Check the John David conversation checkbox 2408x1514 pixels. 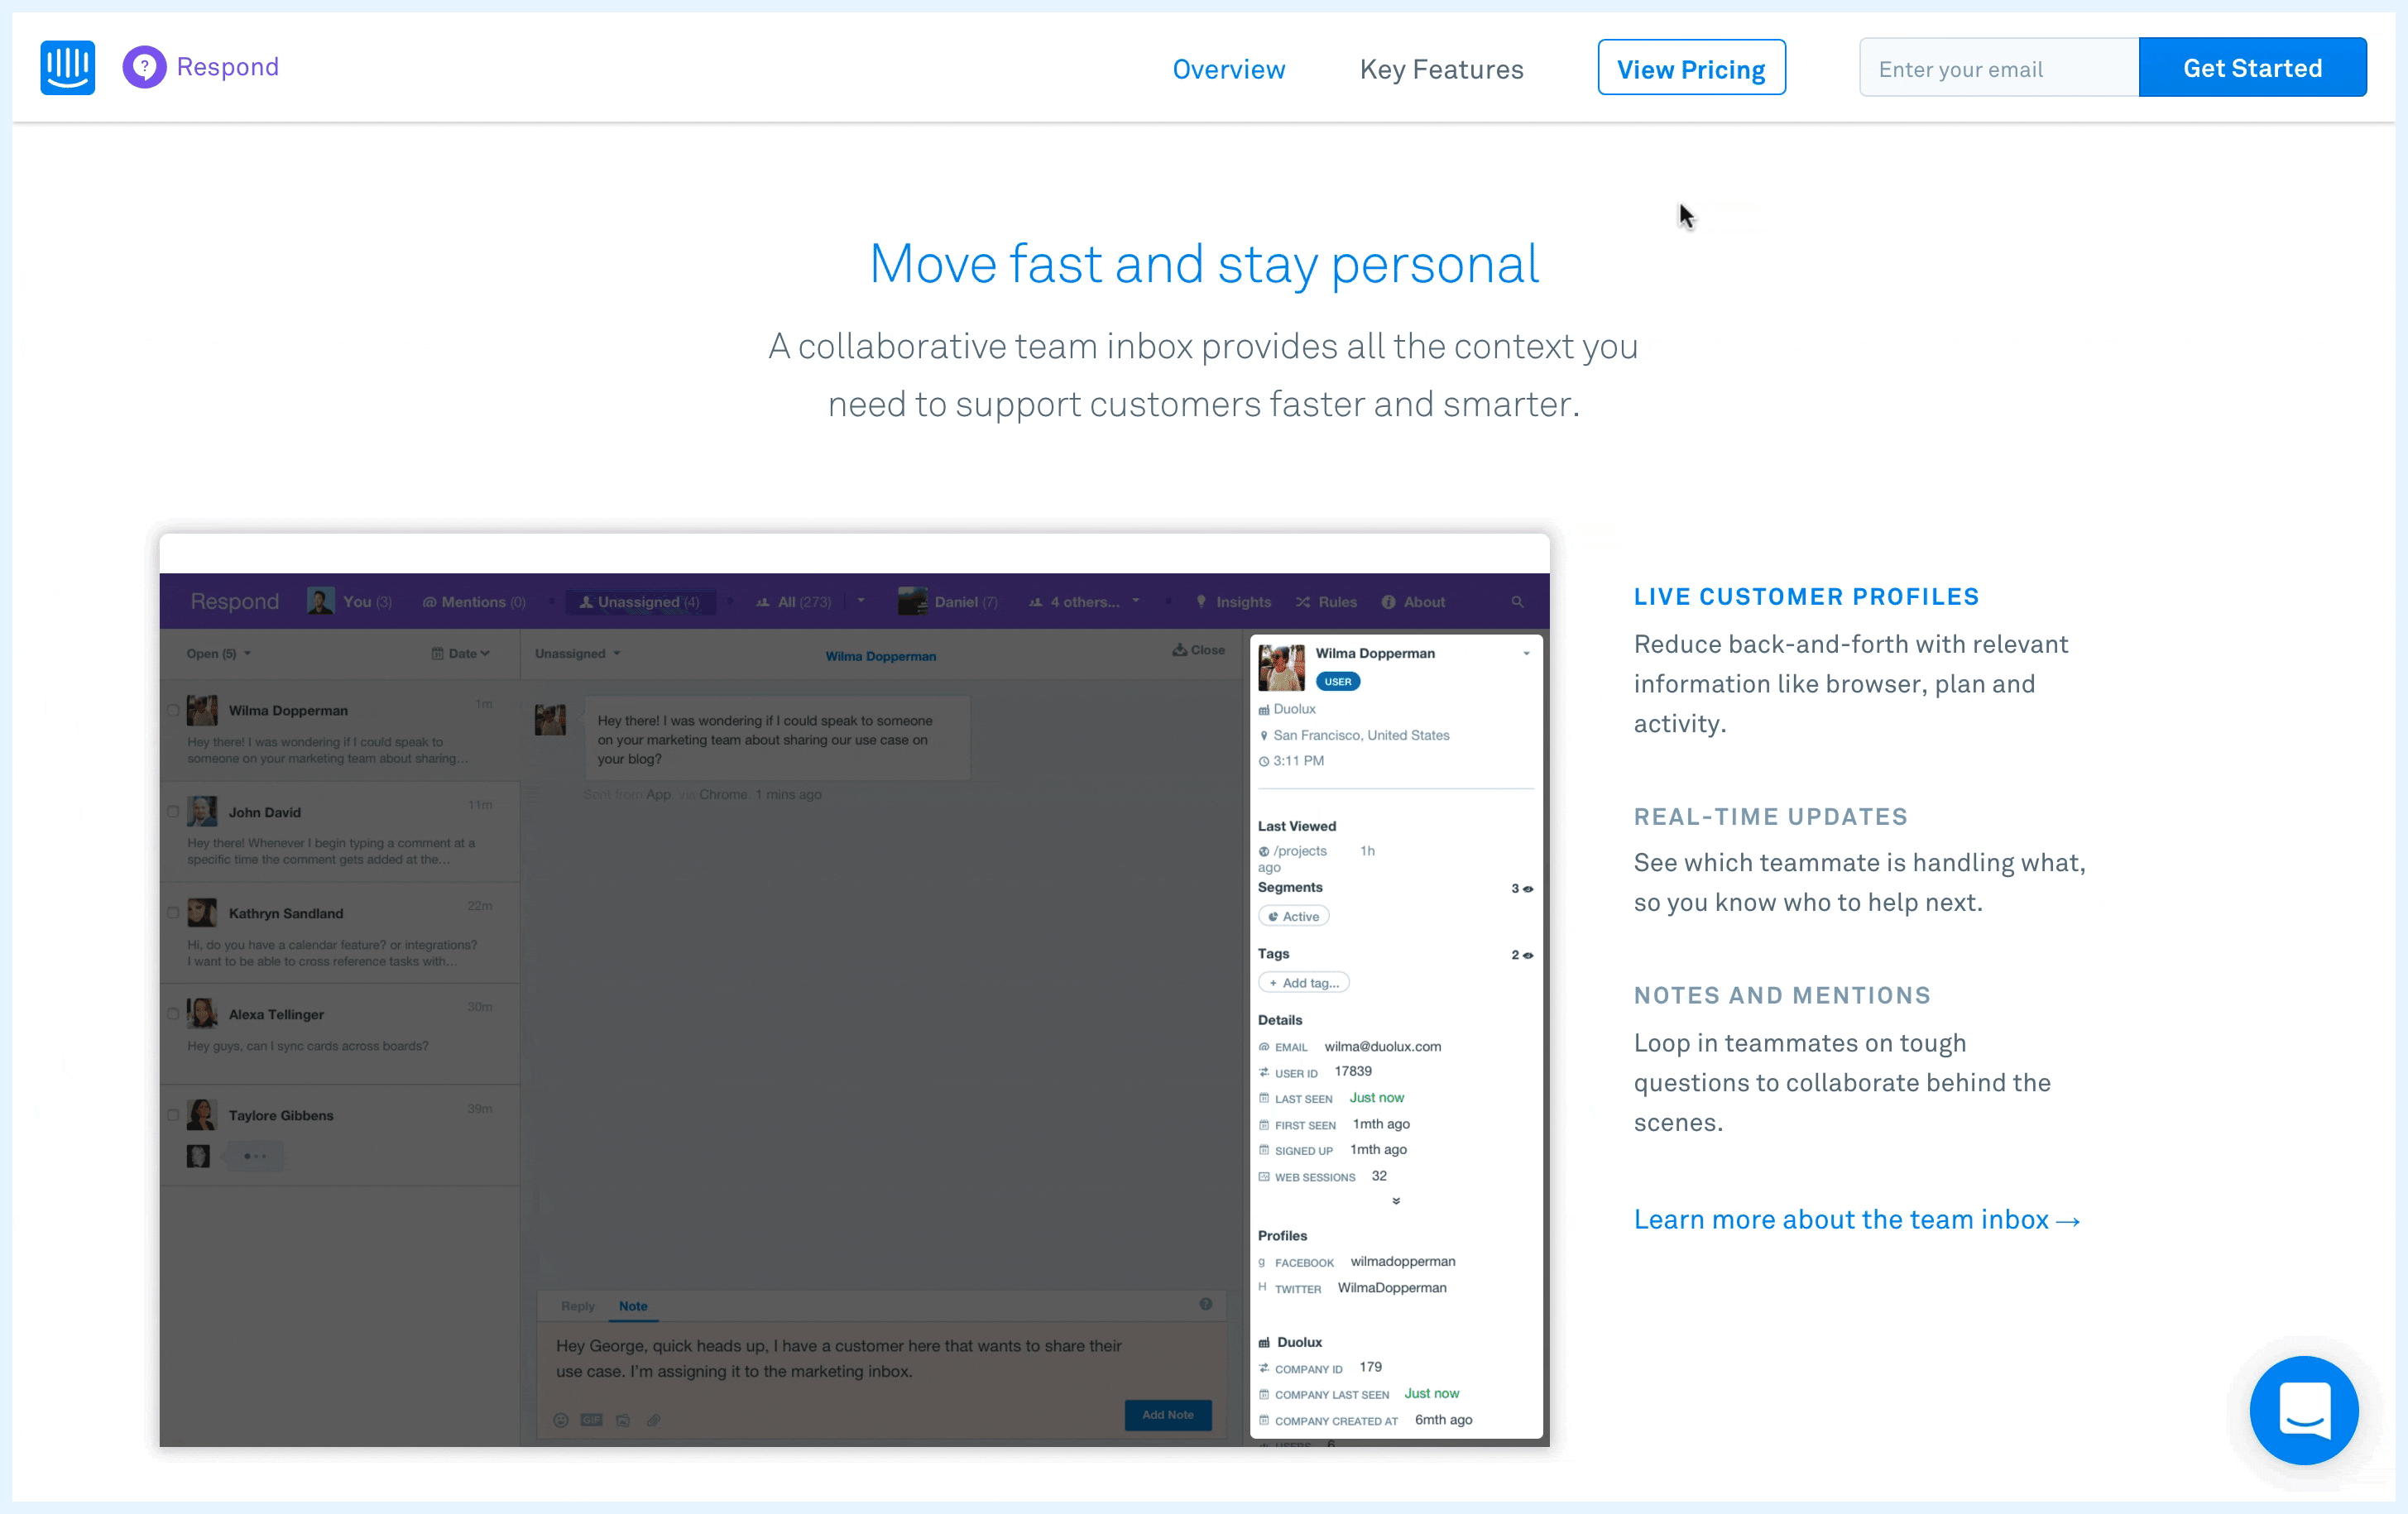click(173, 812)
